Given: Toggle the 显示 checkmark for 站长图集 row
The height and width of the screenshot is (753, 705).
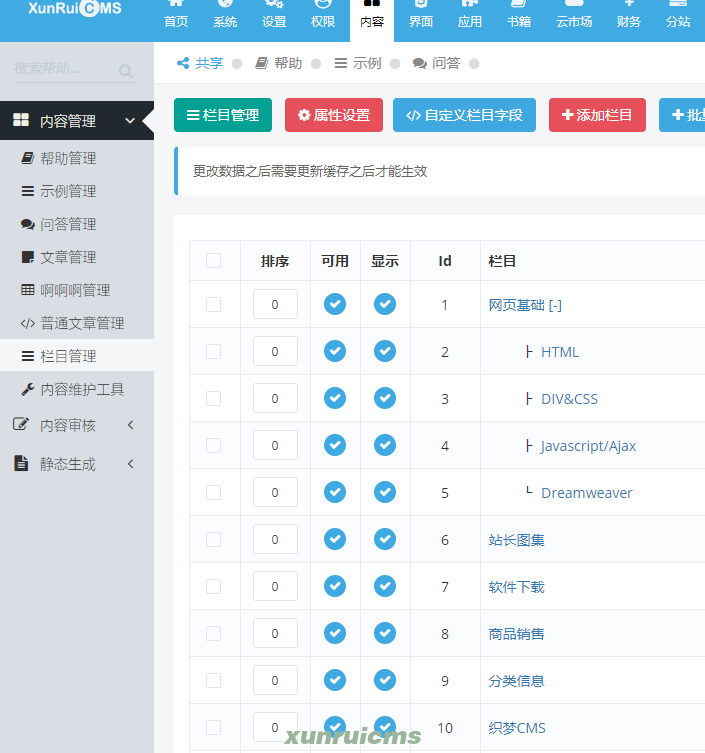Looking at the screenshot, I should point(385,539).
